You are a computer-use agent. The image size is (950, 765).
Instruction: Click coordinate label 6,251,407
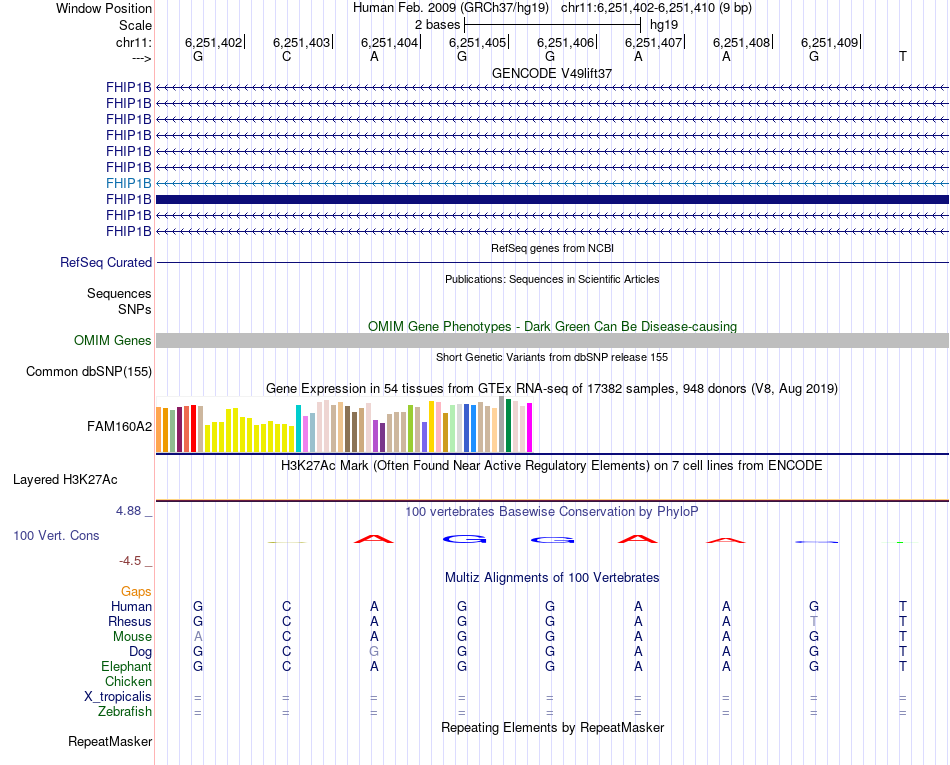(653, 42)
